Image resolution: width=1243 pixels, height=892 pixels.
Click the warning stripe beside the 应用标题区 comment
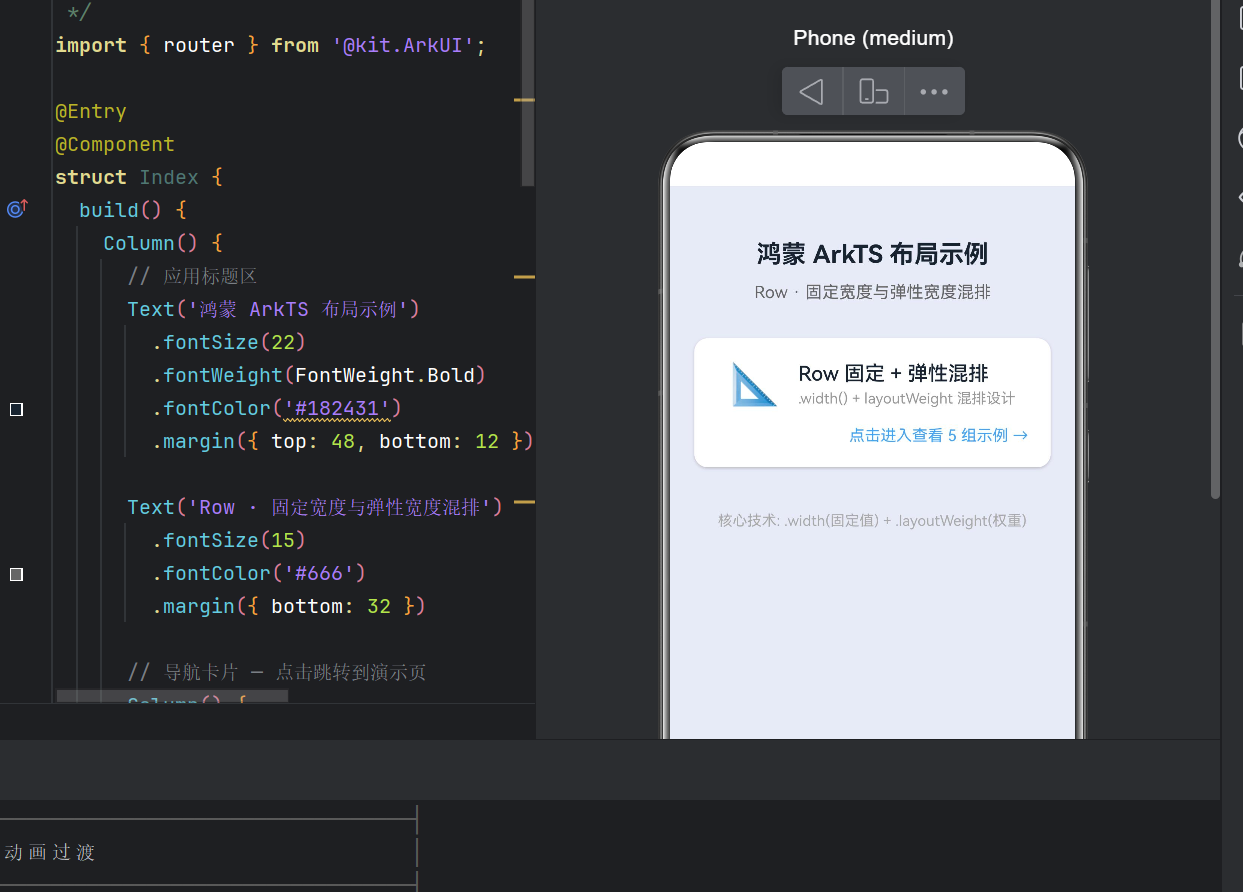524,276
